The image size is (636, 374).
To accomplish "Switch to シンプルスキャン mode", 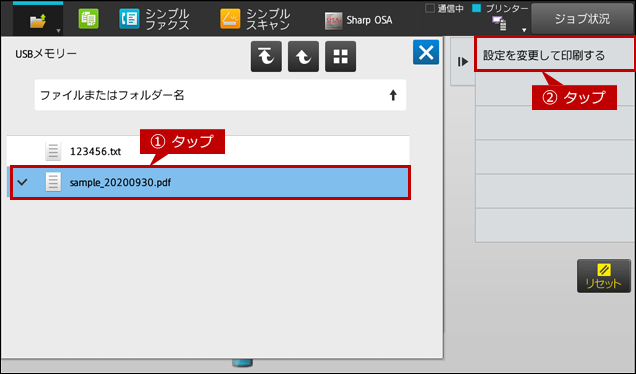I will click(x=255, y=19).
